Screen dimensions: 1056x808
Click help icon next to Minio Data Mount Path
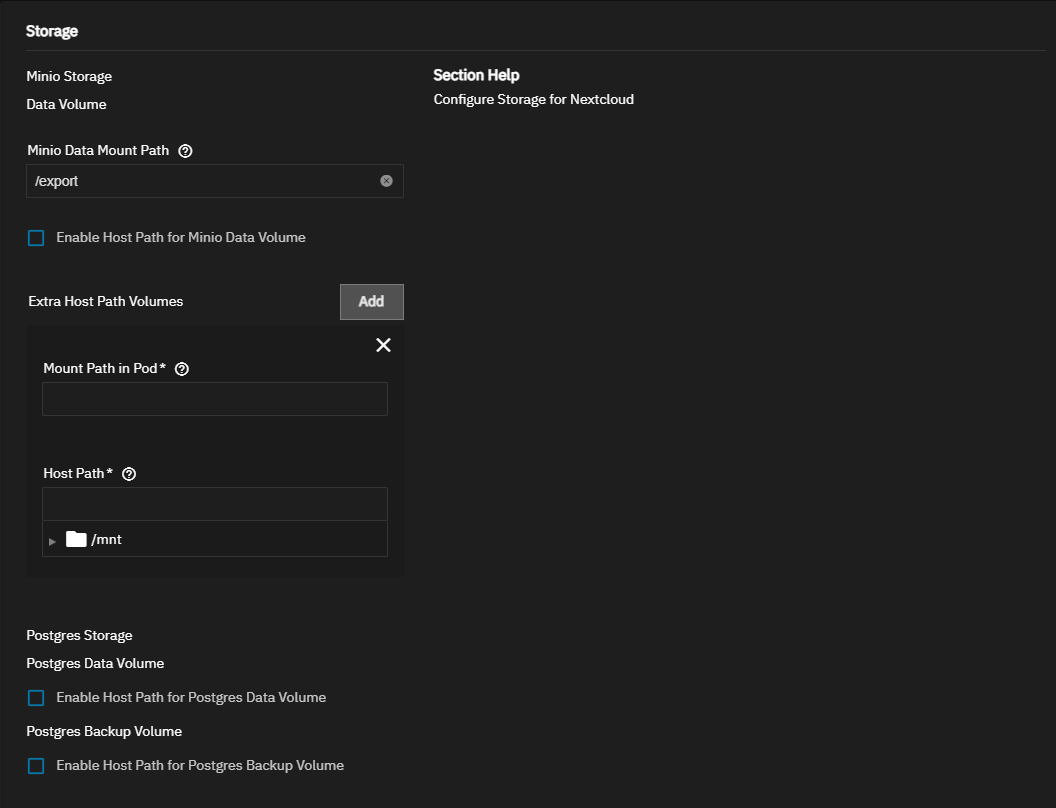[185, 151]
